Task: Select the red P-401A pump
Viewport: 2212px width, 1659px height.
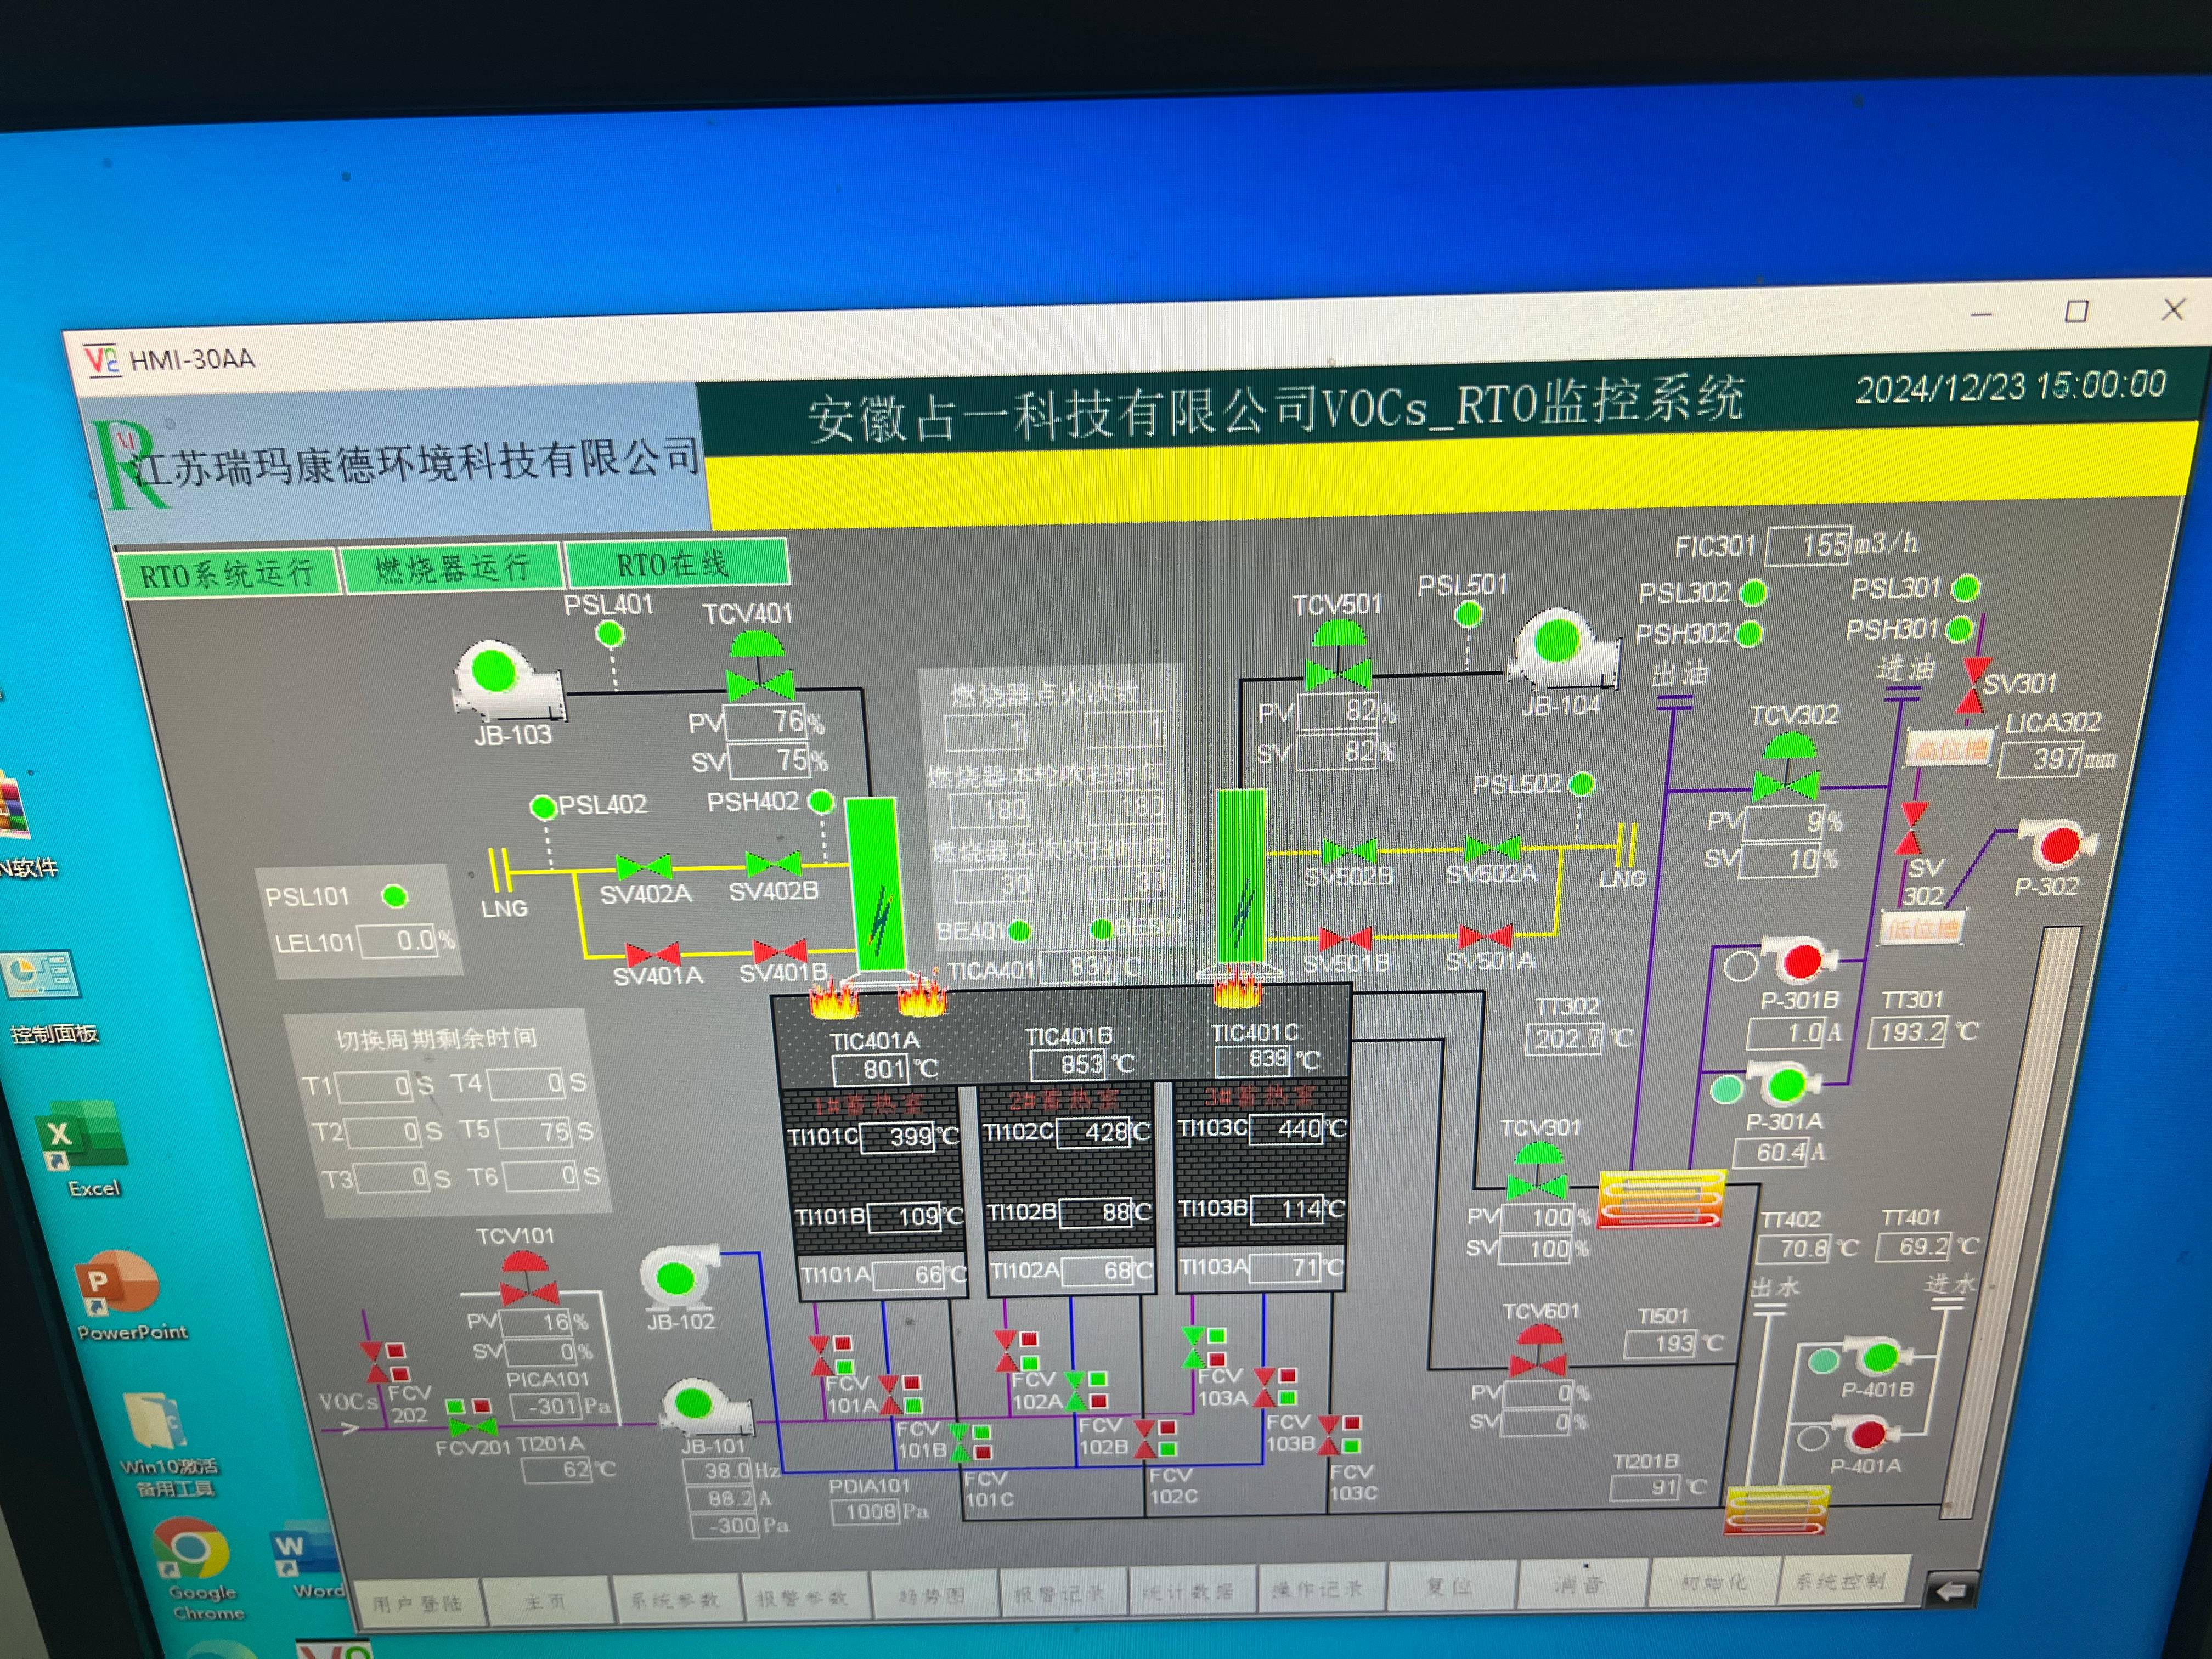Action: pyautogui.click(x=1866, y=1436)
